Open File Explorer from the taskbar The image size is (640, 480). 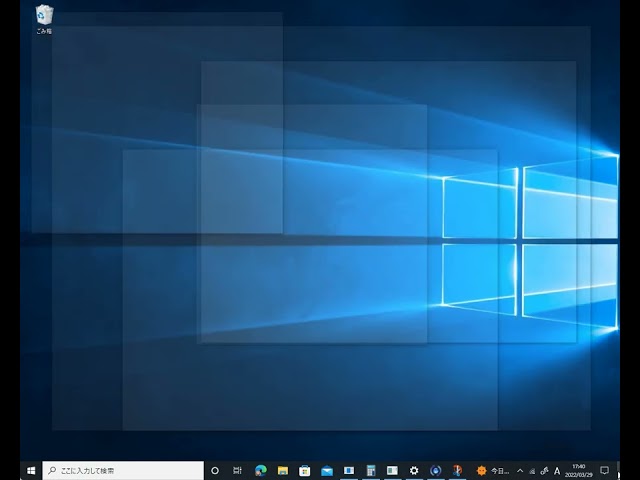[x=282, y=471]
